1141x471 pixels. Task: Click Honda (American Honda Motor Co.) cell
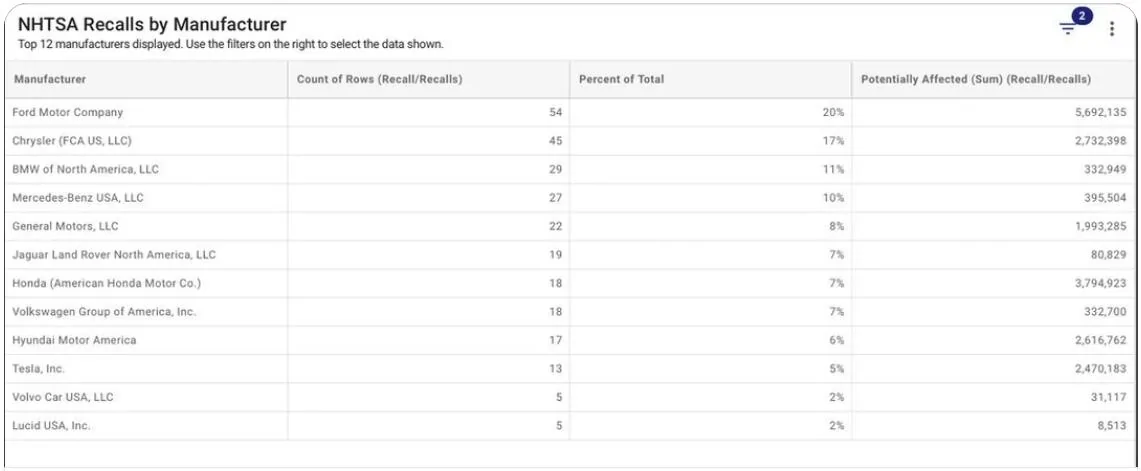[107, 283]
